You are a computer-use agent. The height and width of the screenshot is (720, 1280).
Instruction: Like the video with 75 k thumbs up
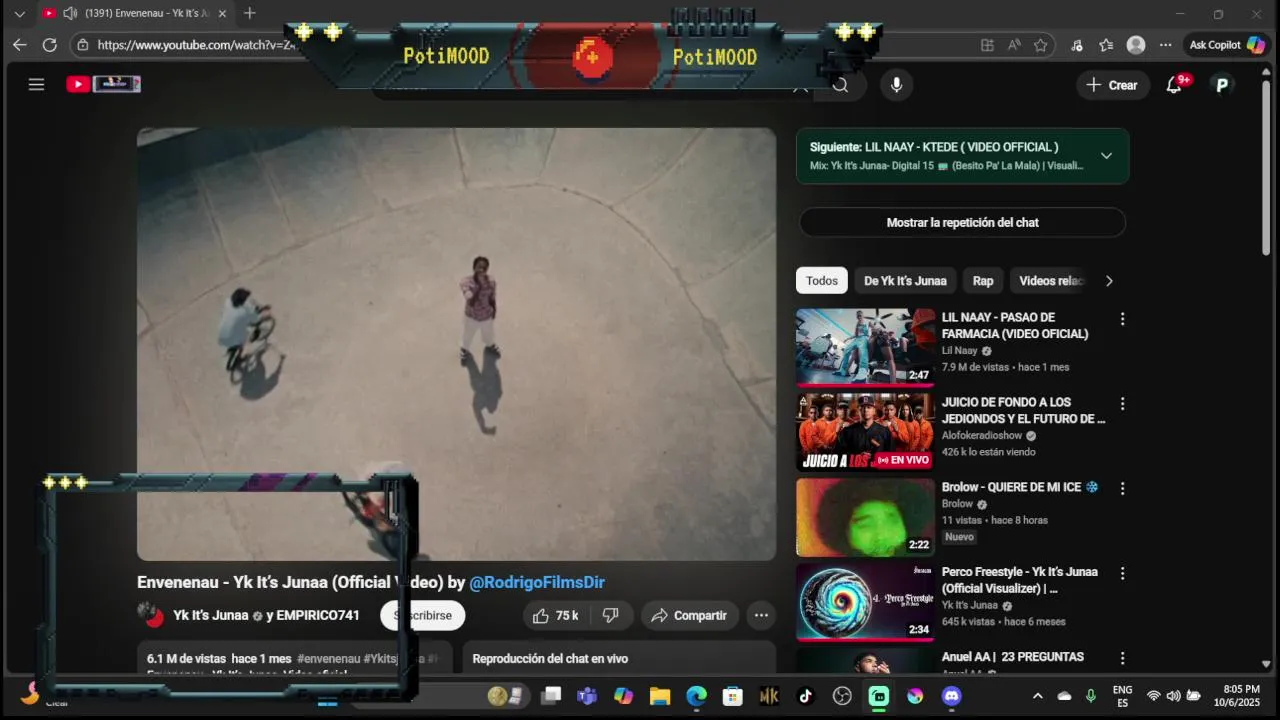click(555, 615)
